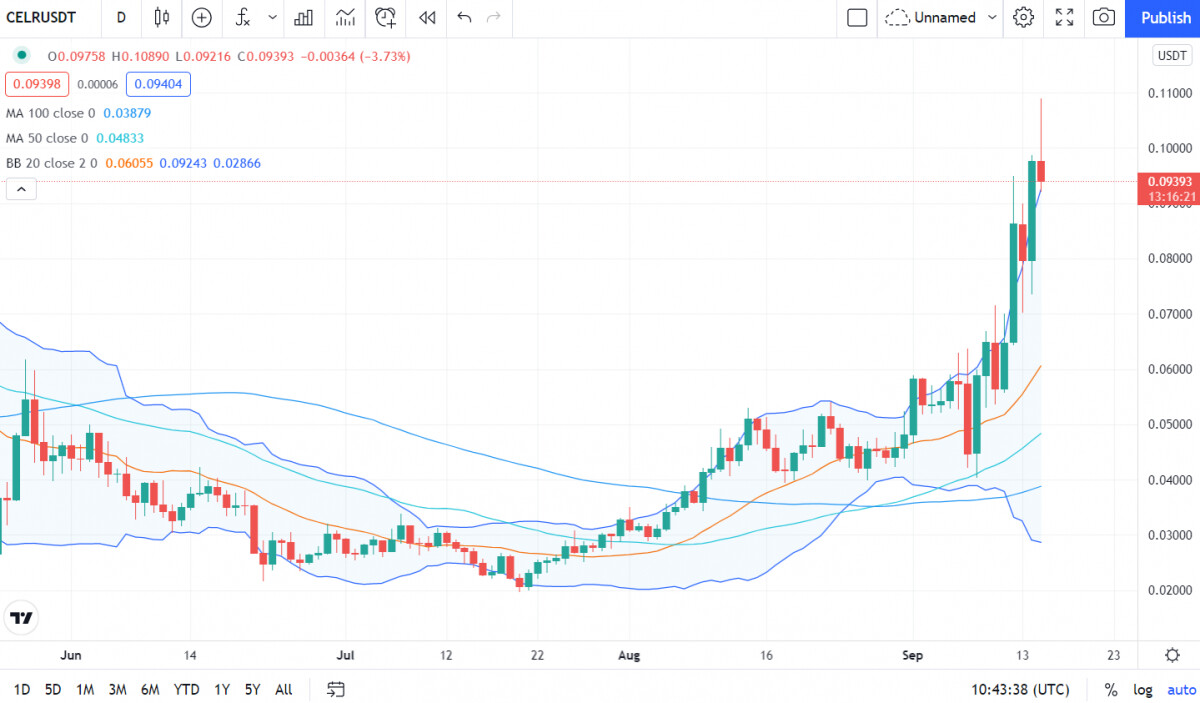1200x703 pixels.
Task: Select the 1M date range
Action: pos(85,689)
